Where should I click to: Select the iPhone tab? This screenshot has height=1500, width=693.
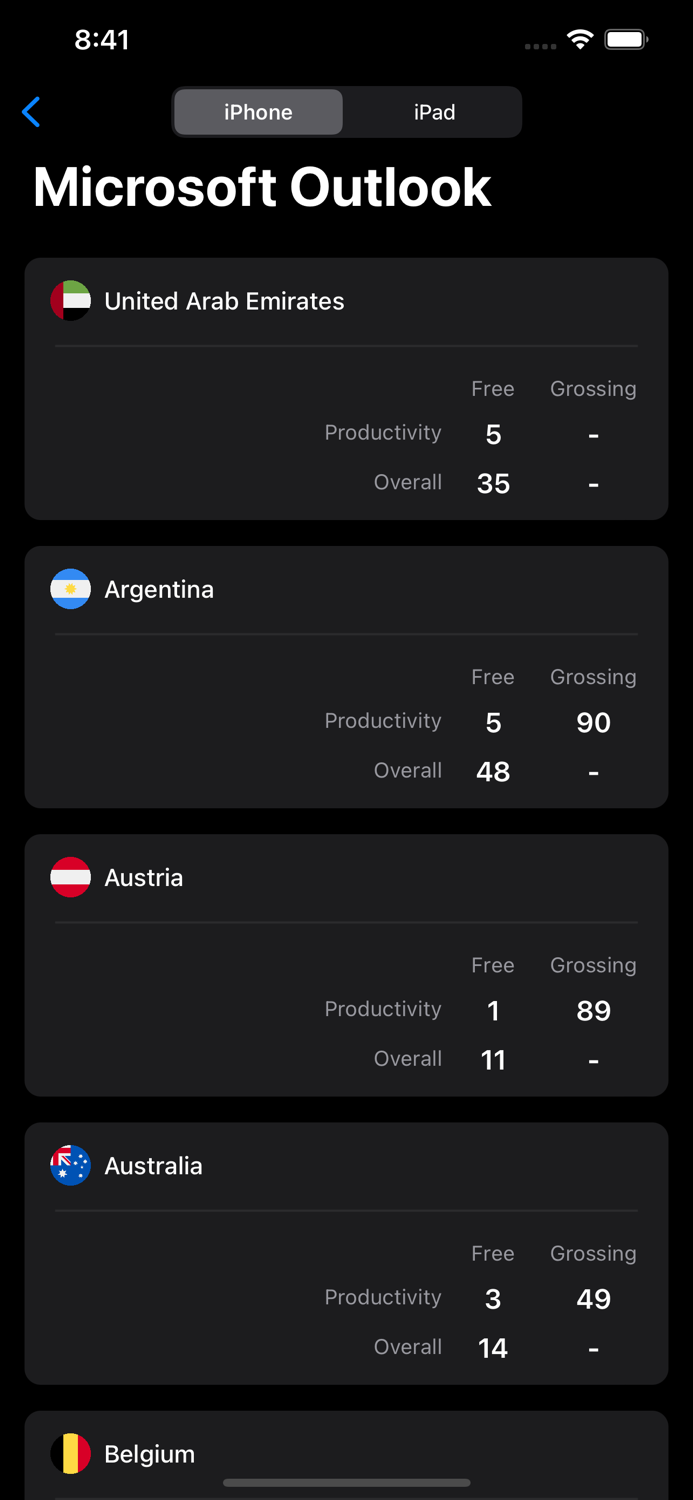point(258,112)
